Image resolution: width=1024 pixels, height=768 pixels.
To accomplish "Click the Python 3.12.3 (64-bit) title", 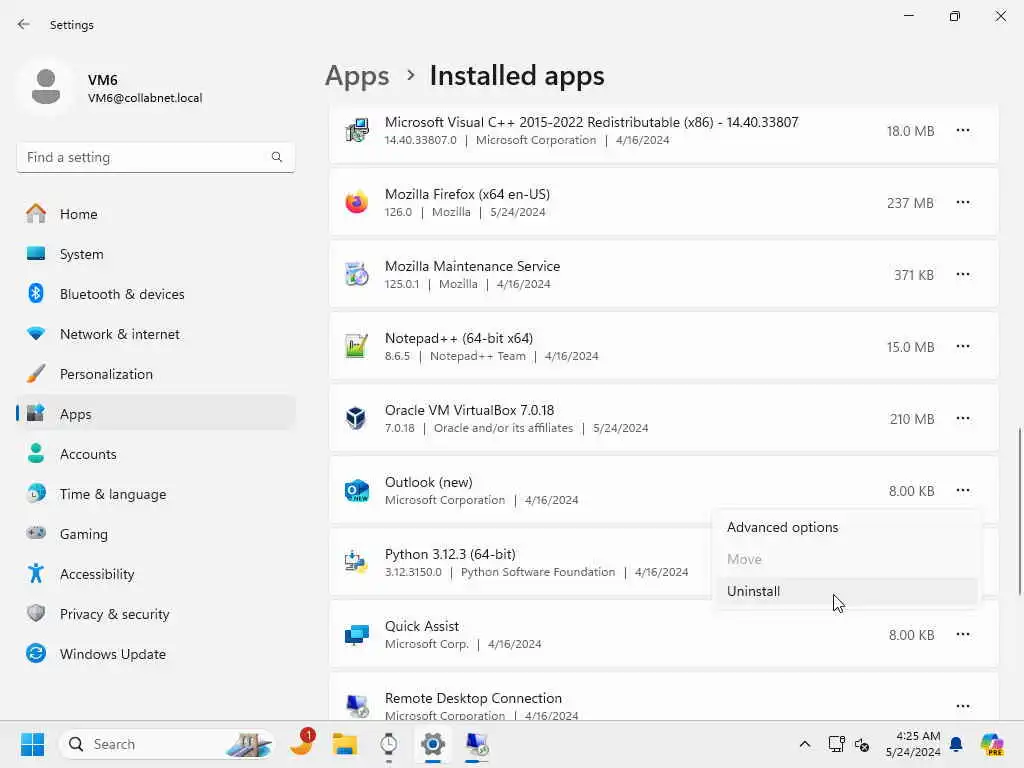I will tap(450, 554).
